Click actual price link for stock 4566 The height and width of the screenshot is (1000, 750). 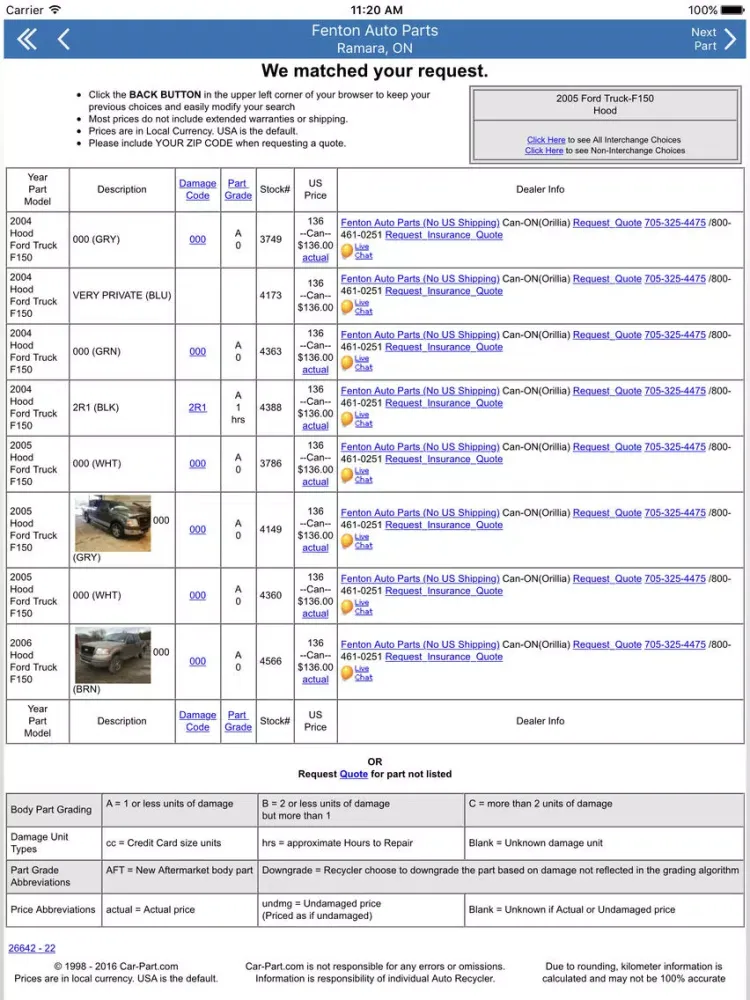pyautogui.click(x=315, y=679)
